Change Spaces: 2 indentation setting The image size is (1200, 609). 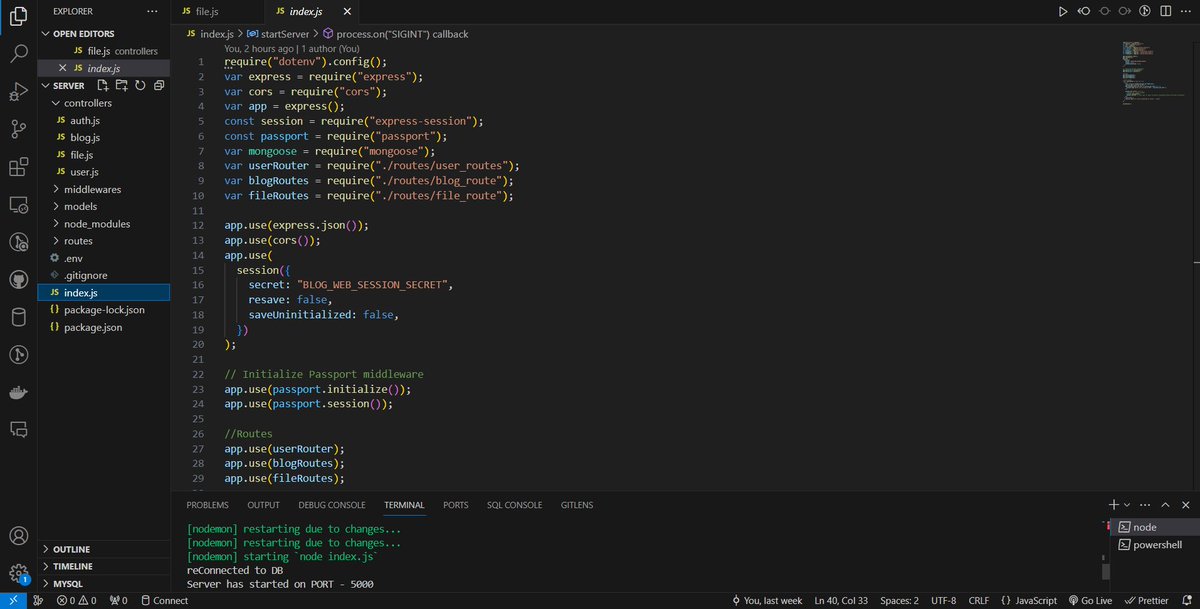(x=898, y=600)
